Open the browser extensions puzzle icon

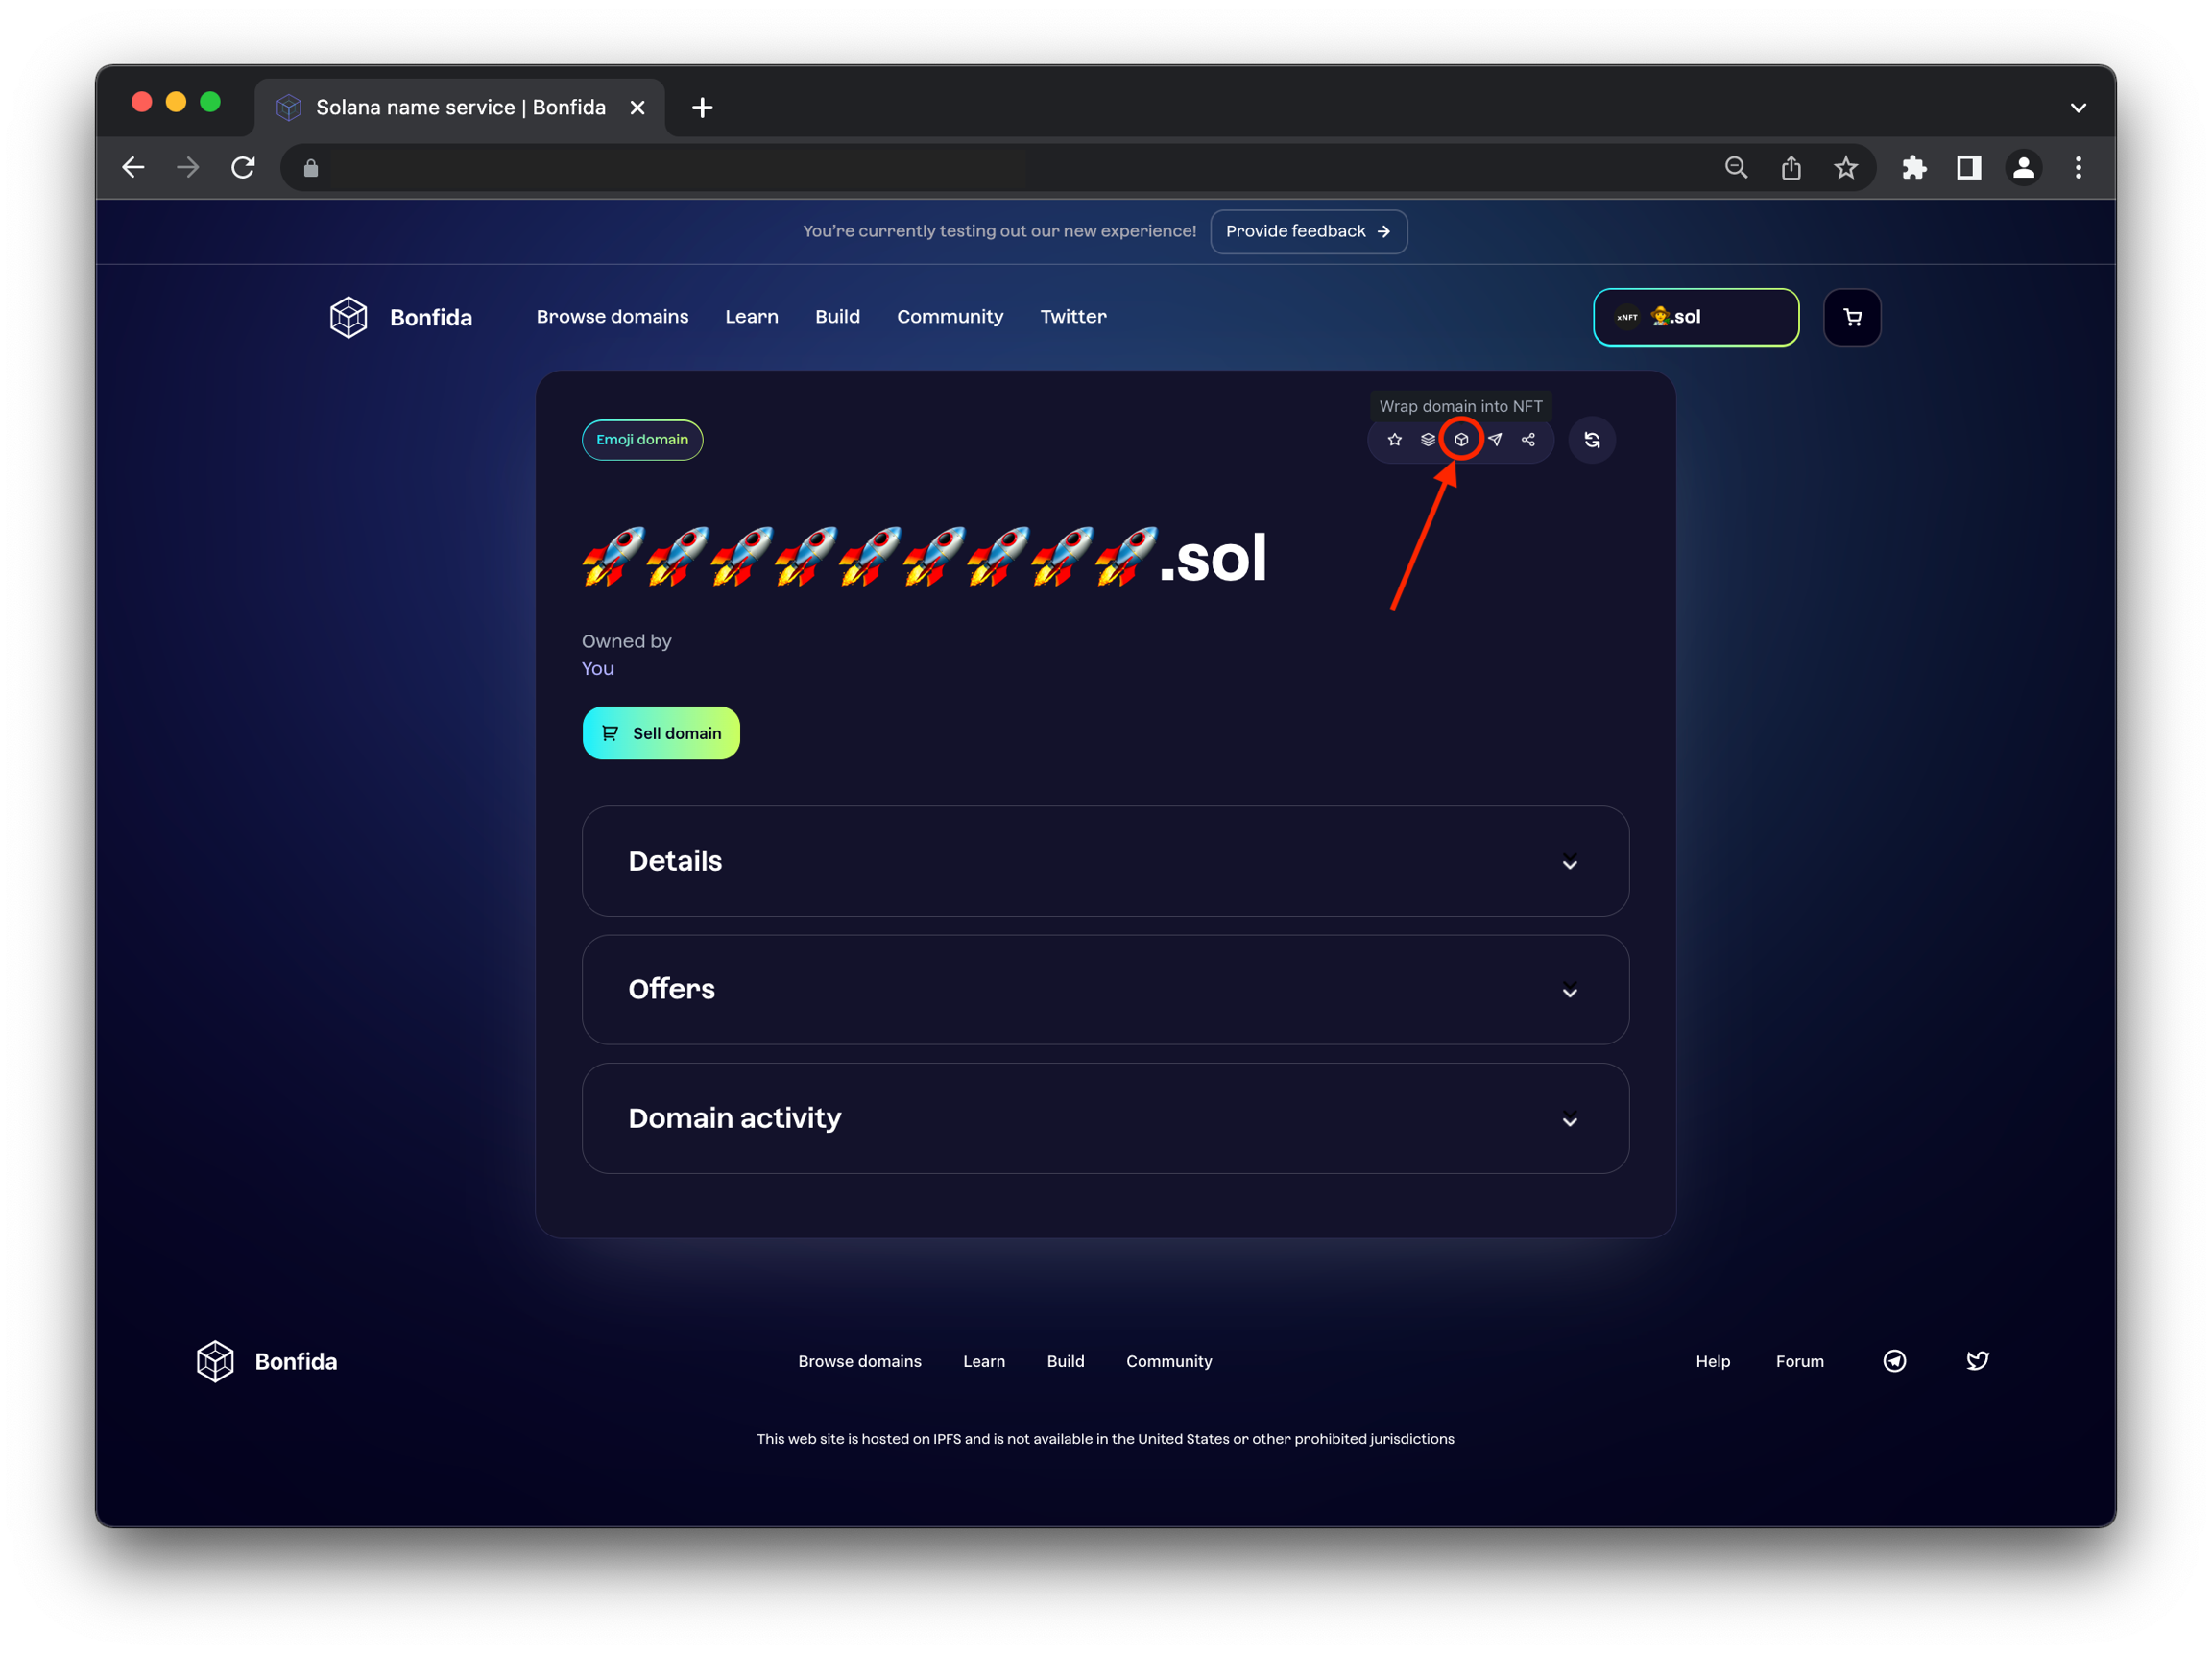click(x=1914, y=168)
